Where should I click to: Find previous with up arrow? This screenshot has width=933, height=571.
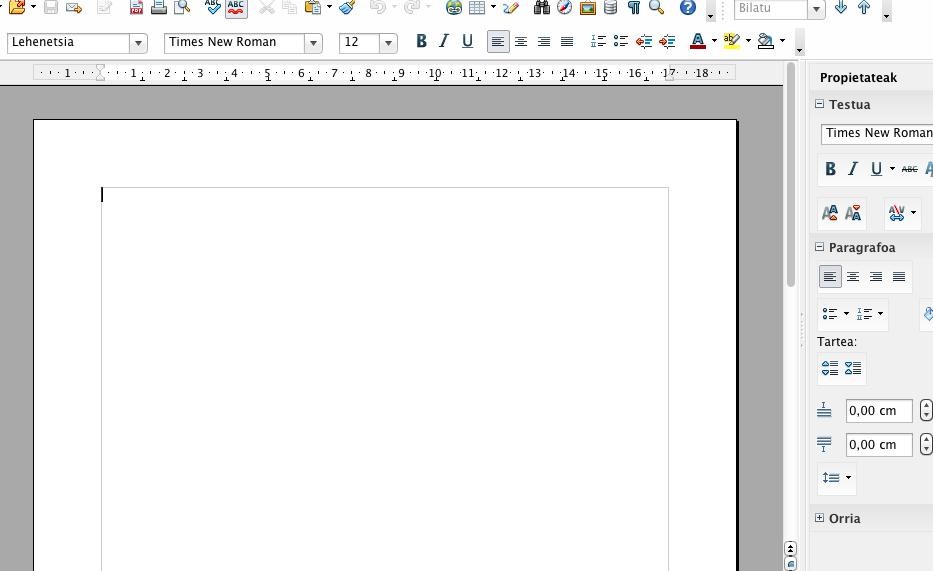click(864, 7)
